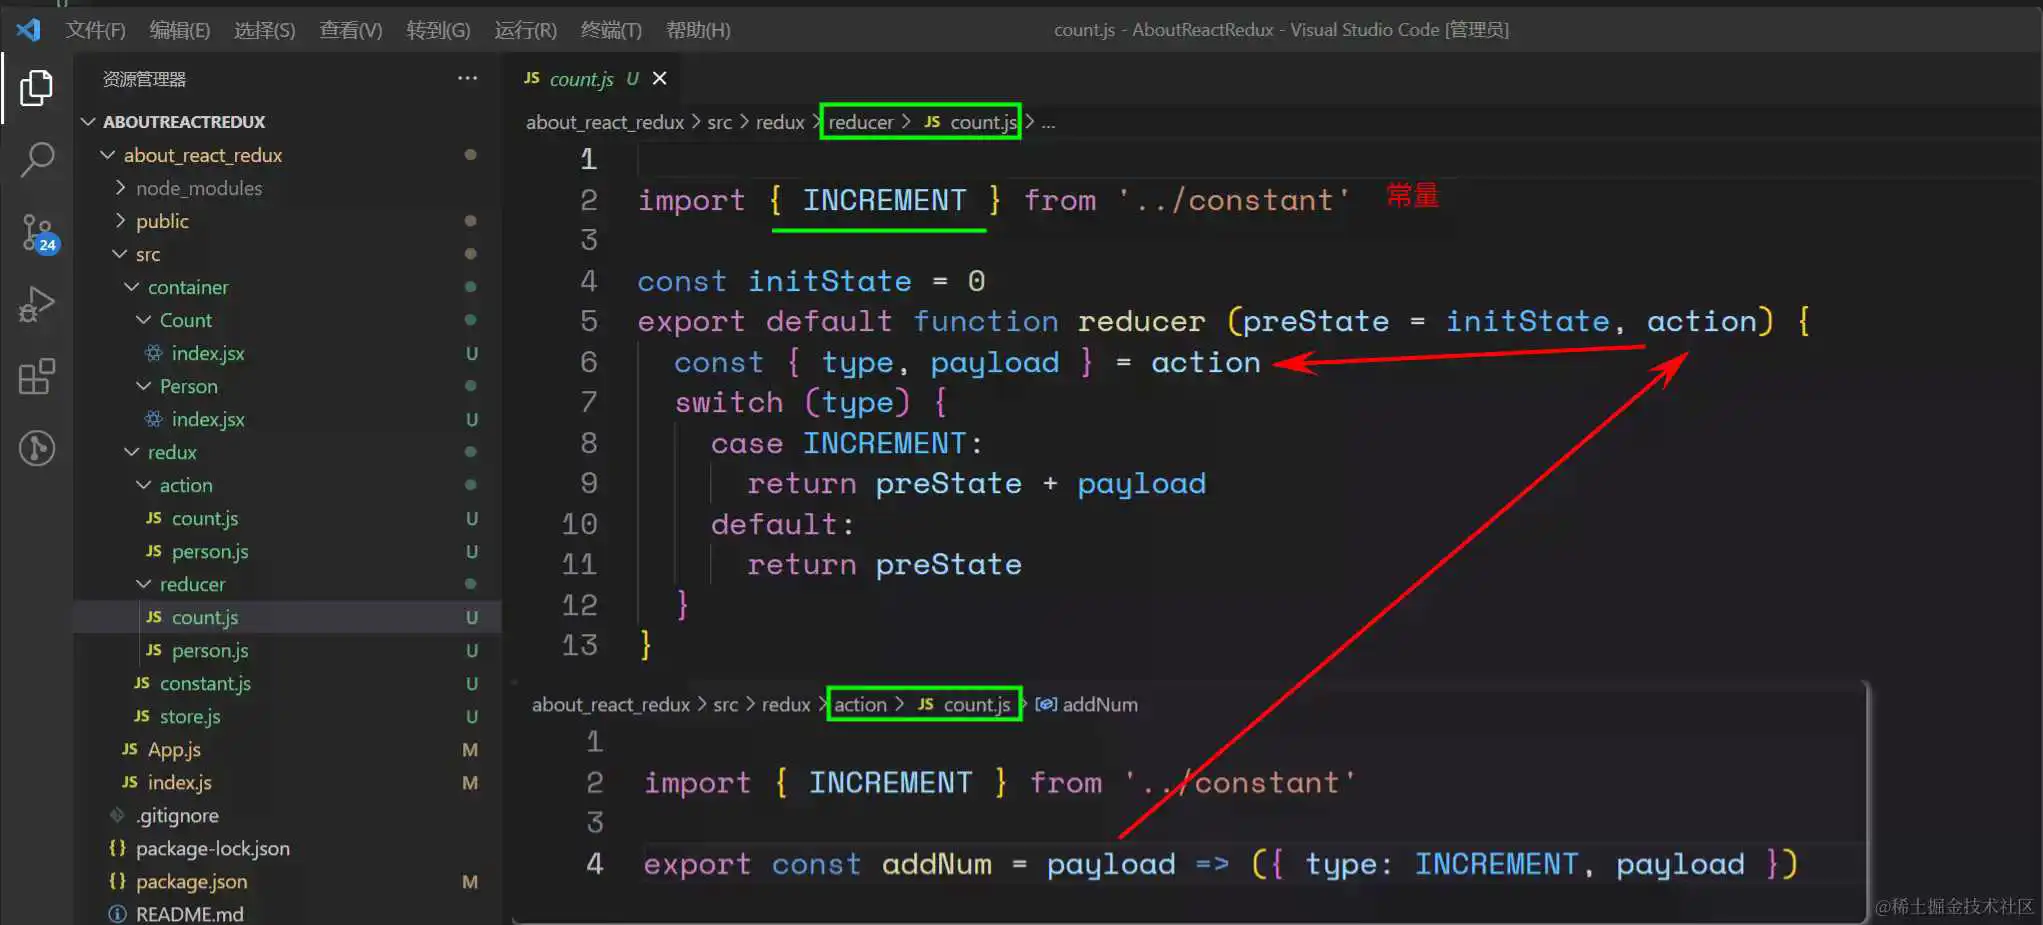
Task: Open Source Control with 24 changes
Action: pyautogui.click(x=38, y=233)
